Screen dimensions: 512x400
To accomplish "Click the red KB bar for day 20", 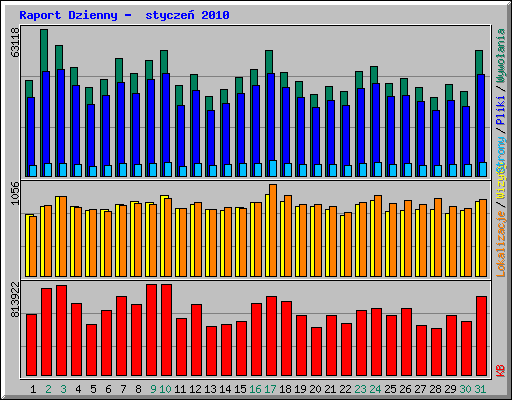I will pyautogui.click(x=316, y=351).
